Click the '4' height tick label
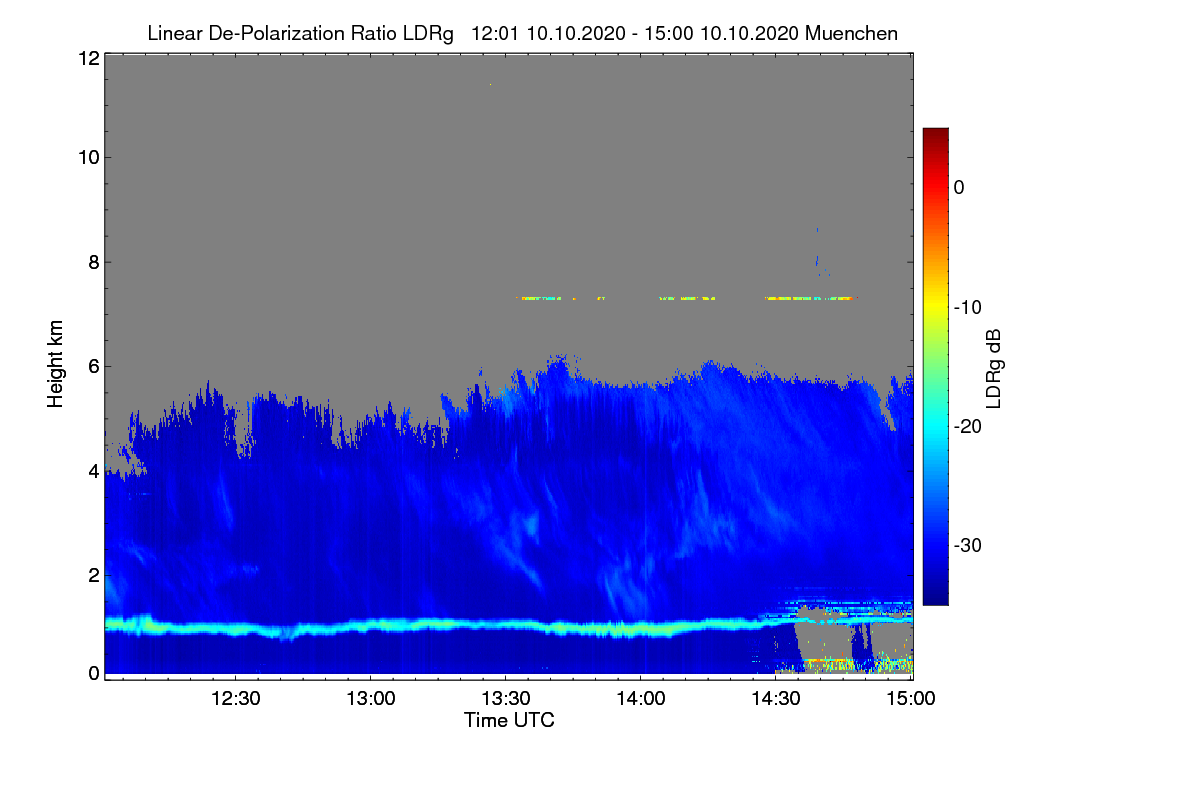This screenshot has width=1200, height=800. pos(93,470)
